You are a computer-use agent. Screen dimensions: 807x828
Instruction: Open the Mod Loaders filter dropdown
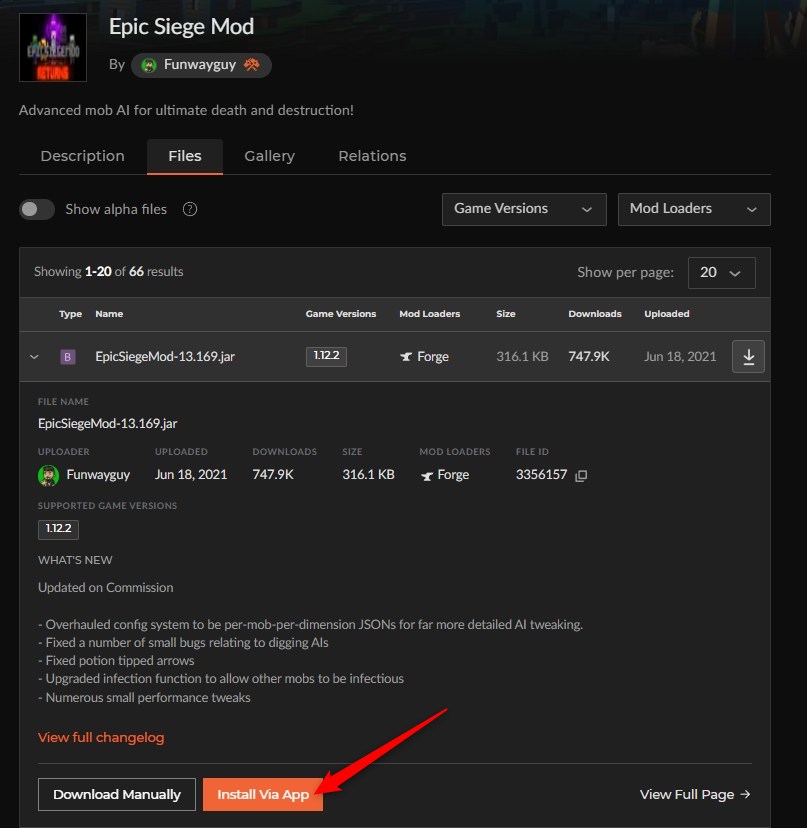click(694, 209)
